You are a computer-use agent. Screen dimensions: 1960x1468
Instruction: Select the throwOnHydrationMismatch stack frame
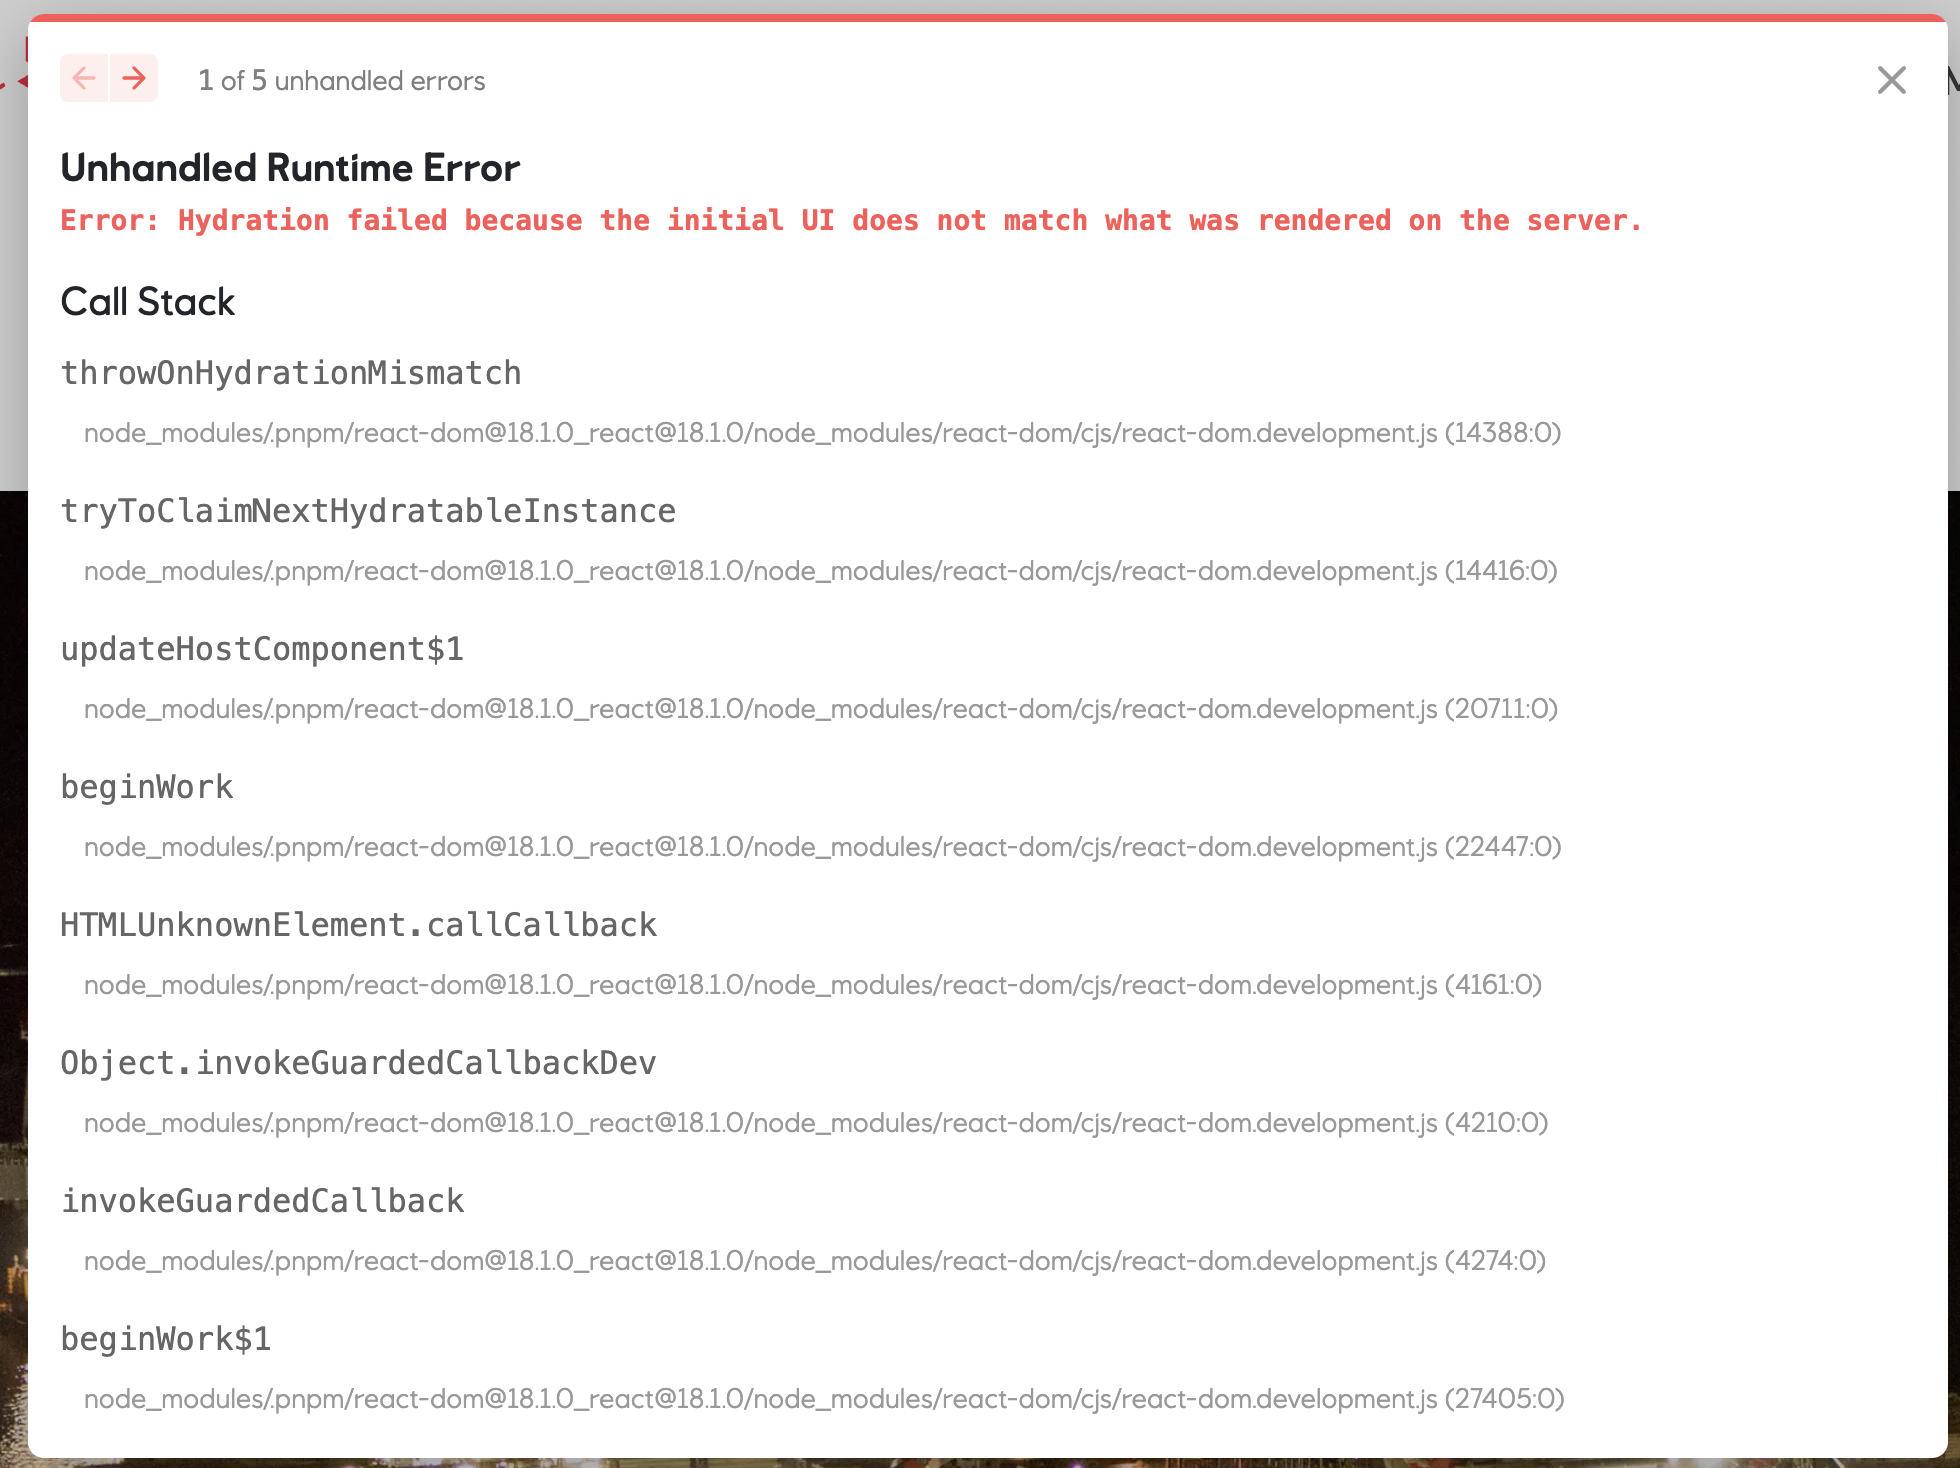point(291,372)
